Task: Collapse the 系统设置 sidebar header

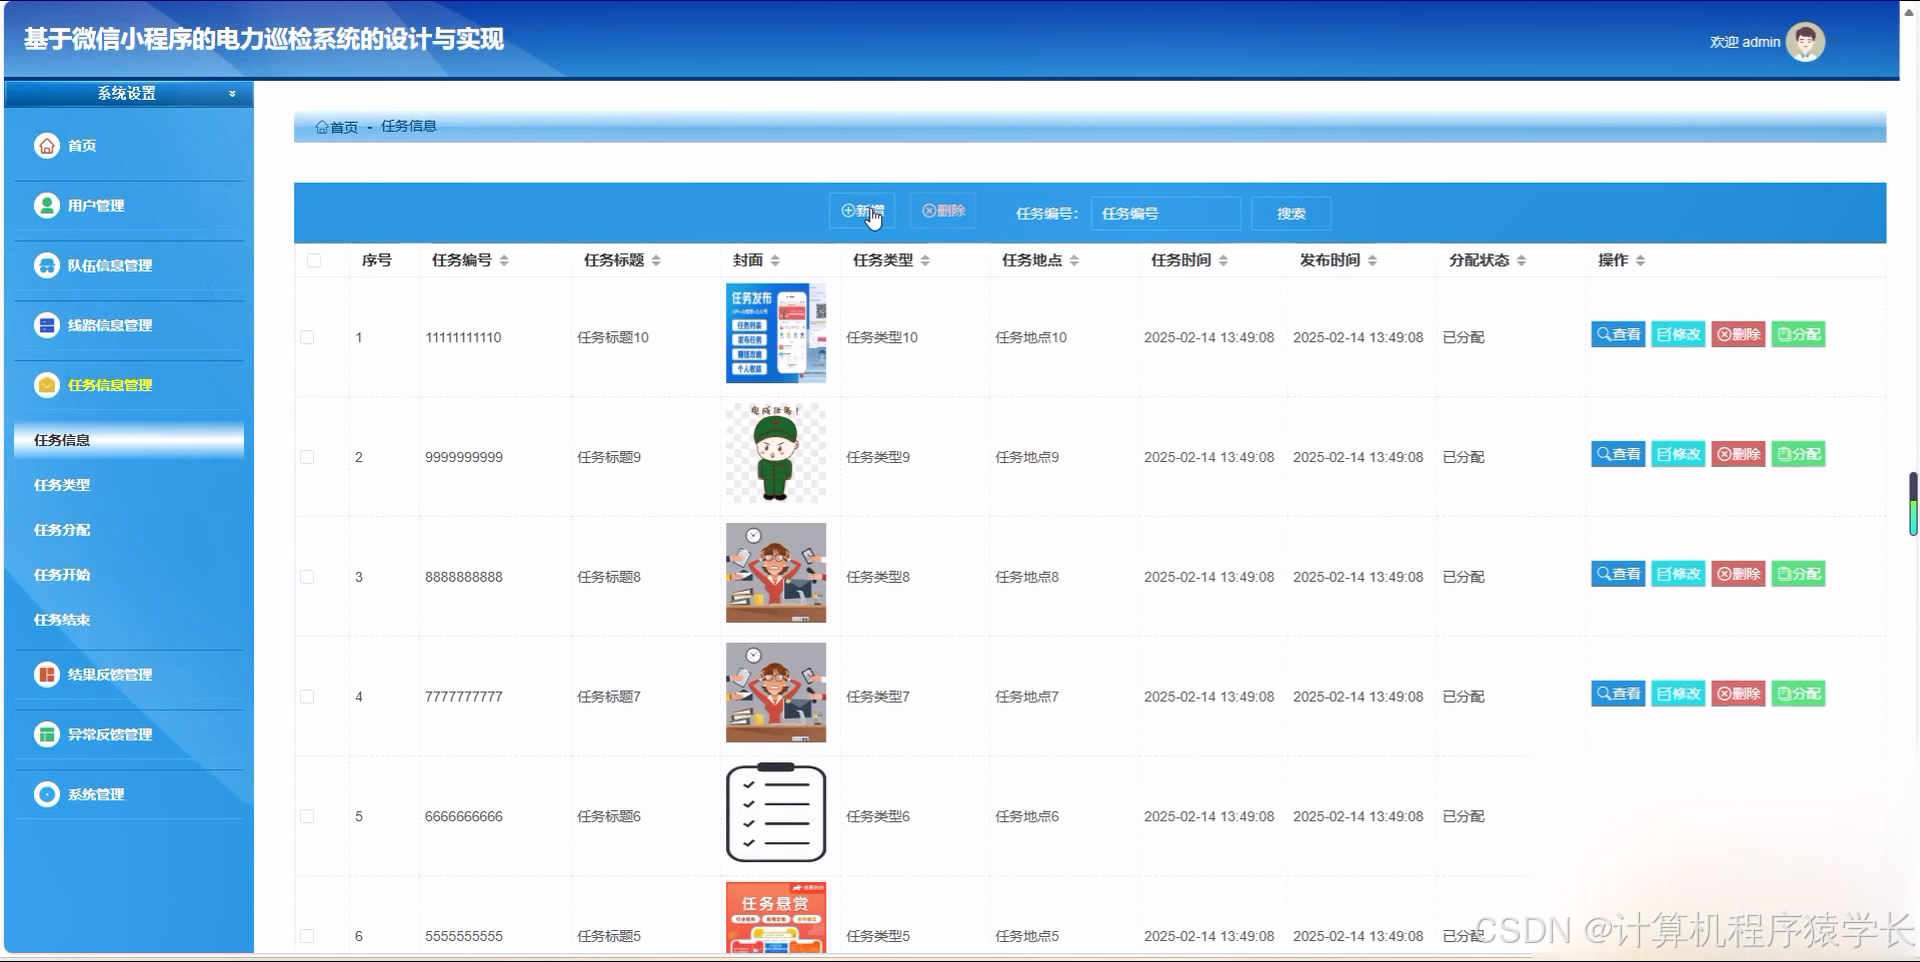Action: pos(129,94)
